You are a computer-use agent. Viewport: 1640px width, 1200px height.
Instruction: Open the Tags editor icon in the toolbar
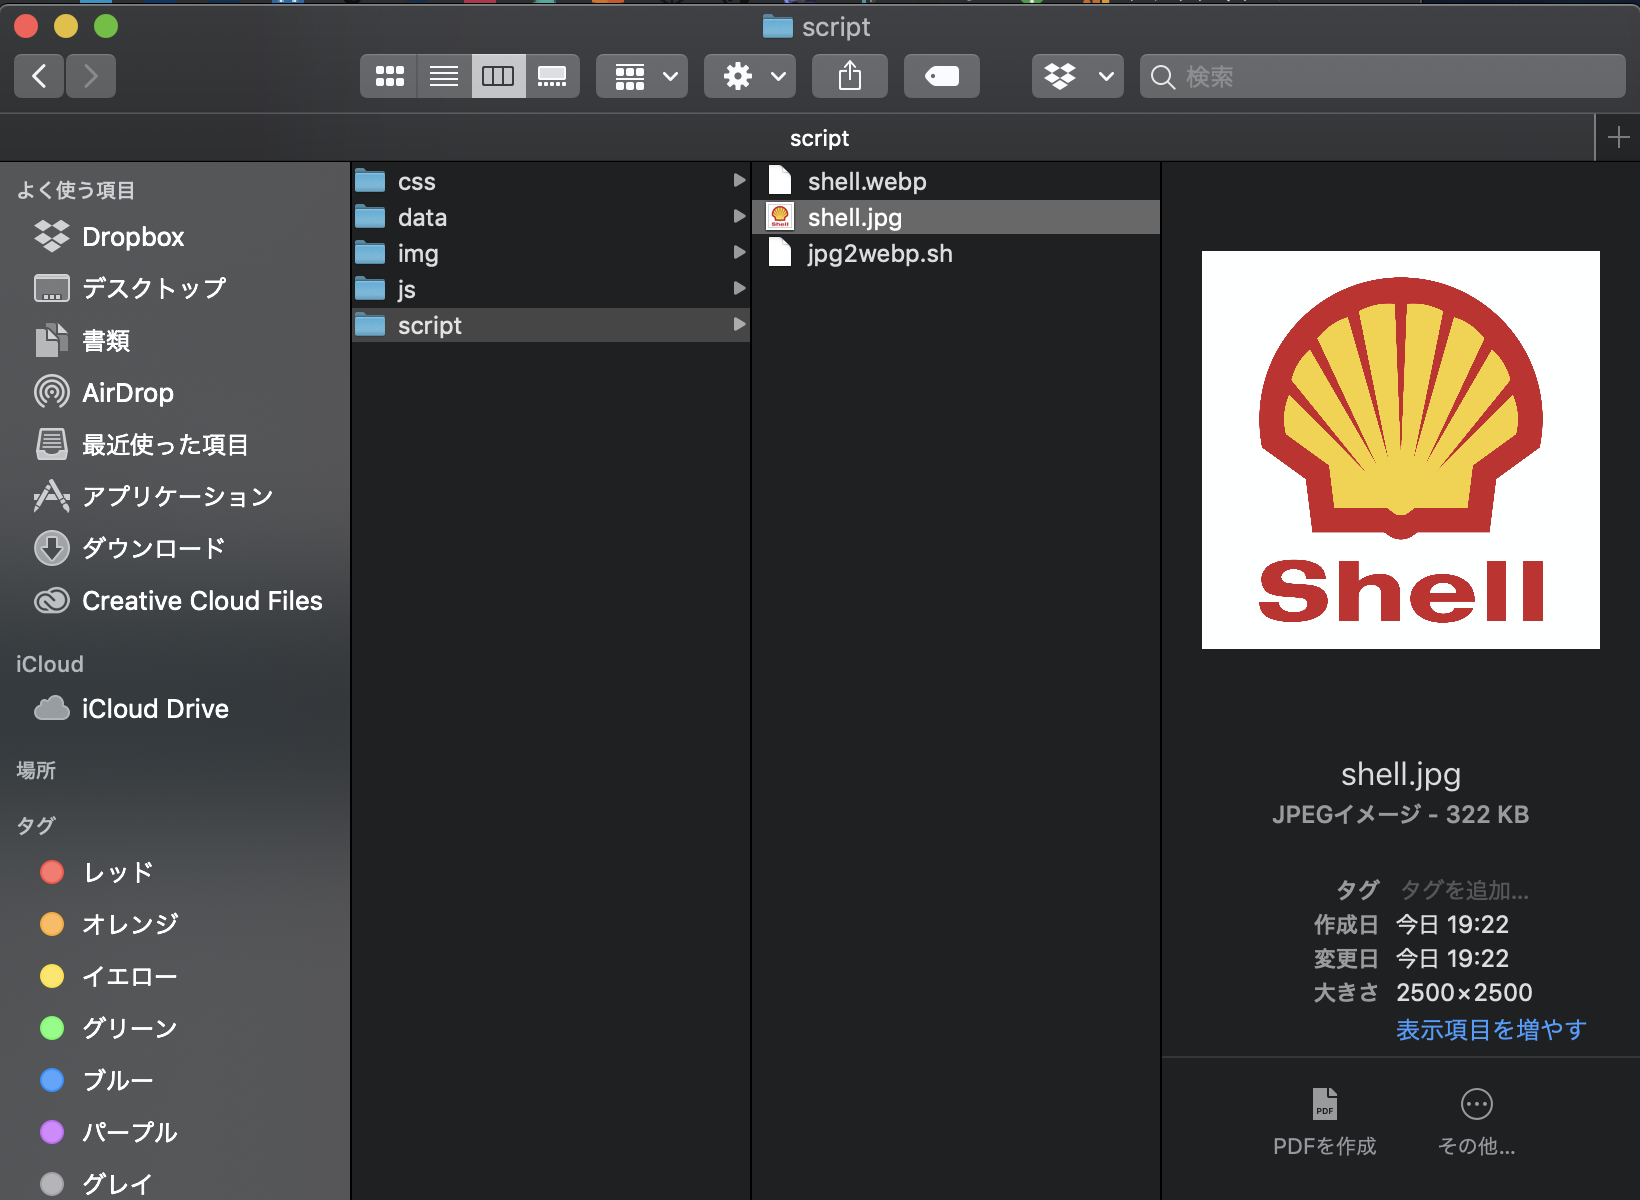coord(941,75)
